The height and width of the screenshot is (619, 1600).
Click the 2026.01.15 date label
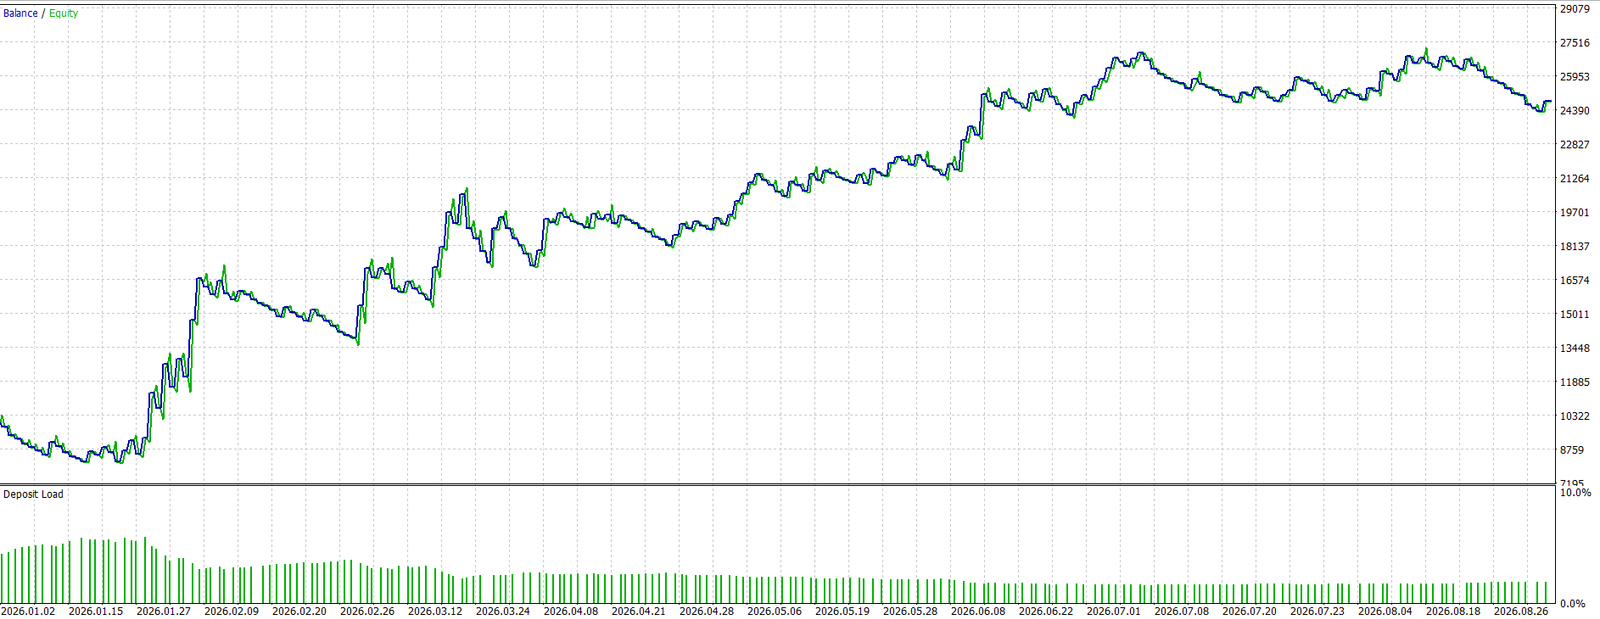(97, 611)
